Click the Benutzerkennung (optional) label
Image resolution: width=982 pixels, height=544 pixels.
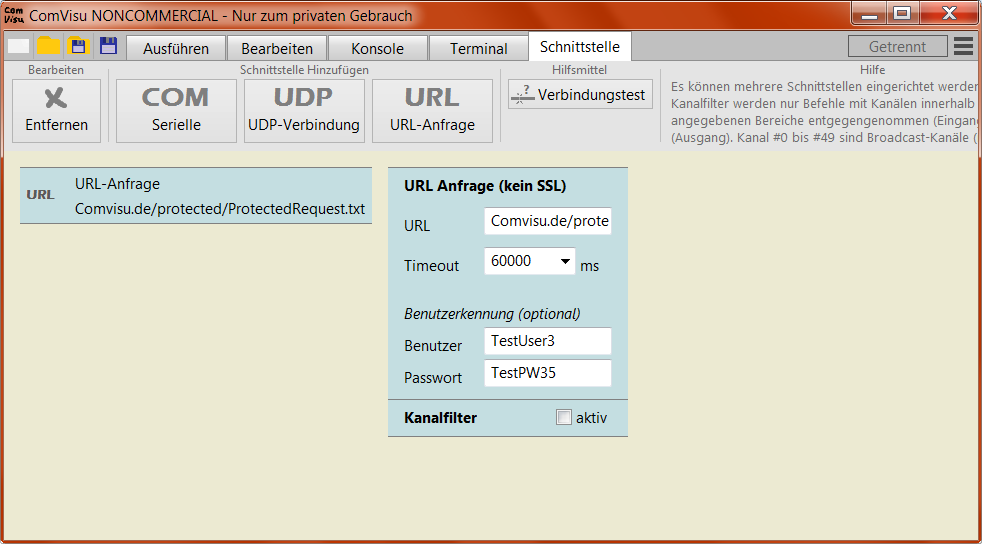pos(492,314)
